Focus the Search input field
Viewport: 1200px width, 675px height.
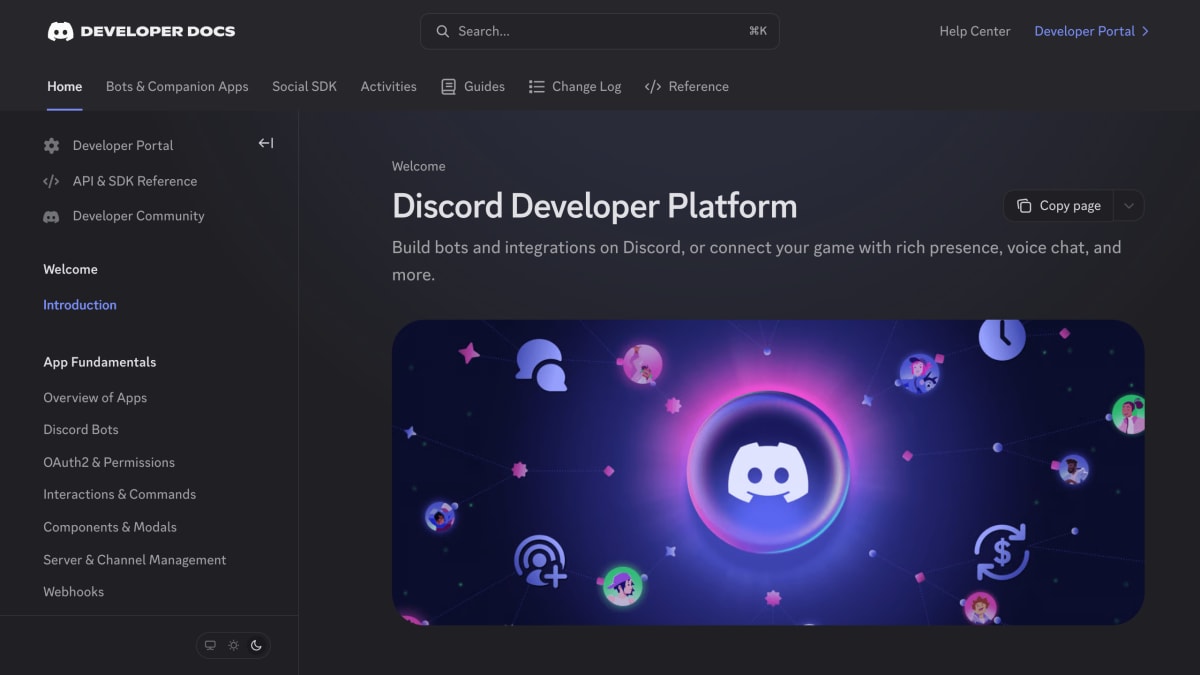click(x=600, y=31)
